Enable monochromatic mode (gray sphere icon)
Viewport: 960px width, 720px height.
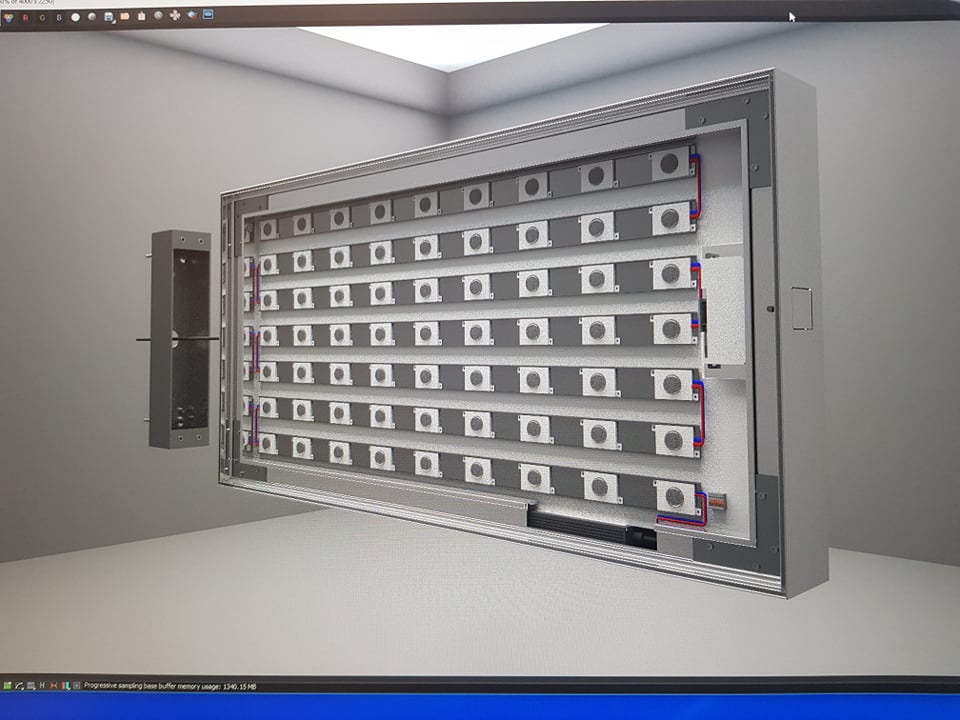click(x=92, y=17)
